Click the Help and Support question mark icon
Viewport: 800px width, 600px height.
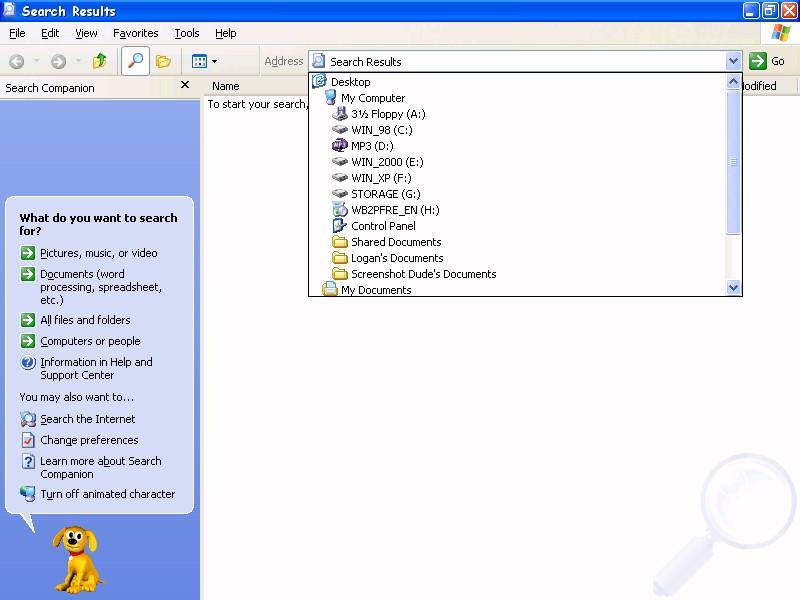[x=28, y=362]
